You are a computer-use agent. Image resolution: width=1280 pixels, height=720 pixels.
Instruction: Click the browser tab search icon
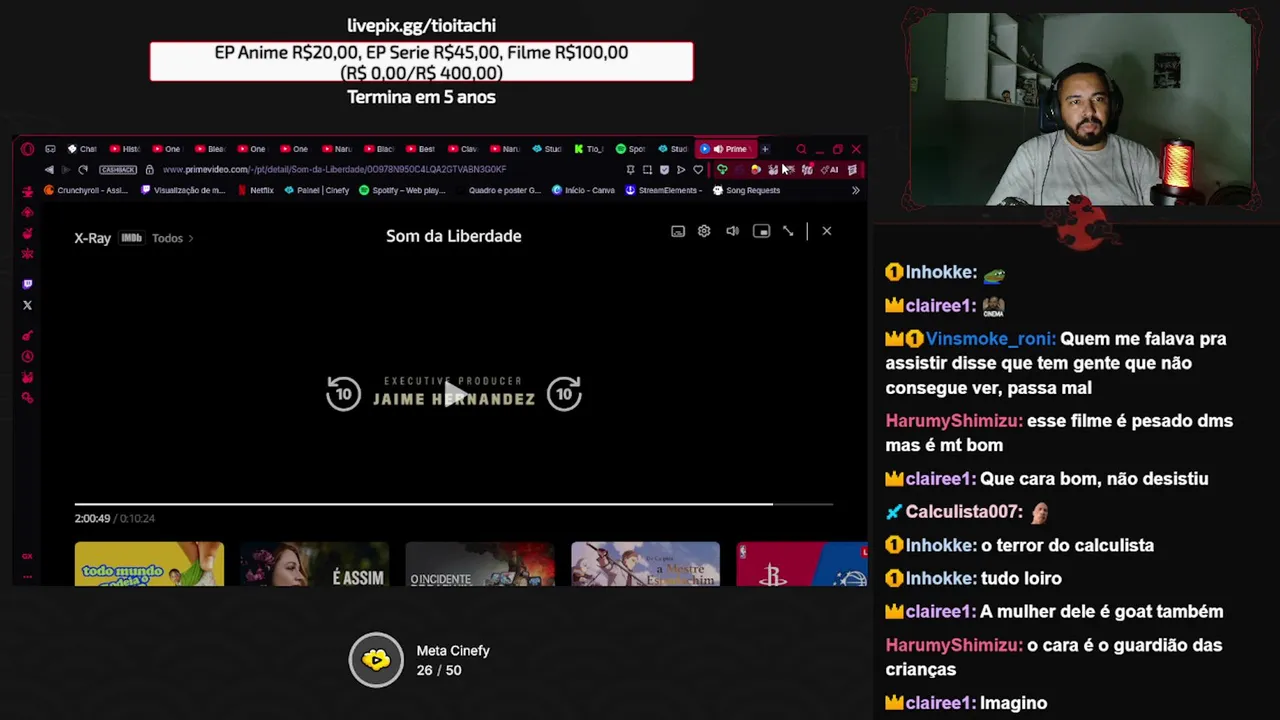pyautogui.click(x=801, y=149)
